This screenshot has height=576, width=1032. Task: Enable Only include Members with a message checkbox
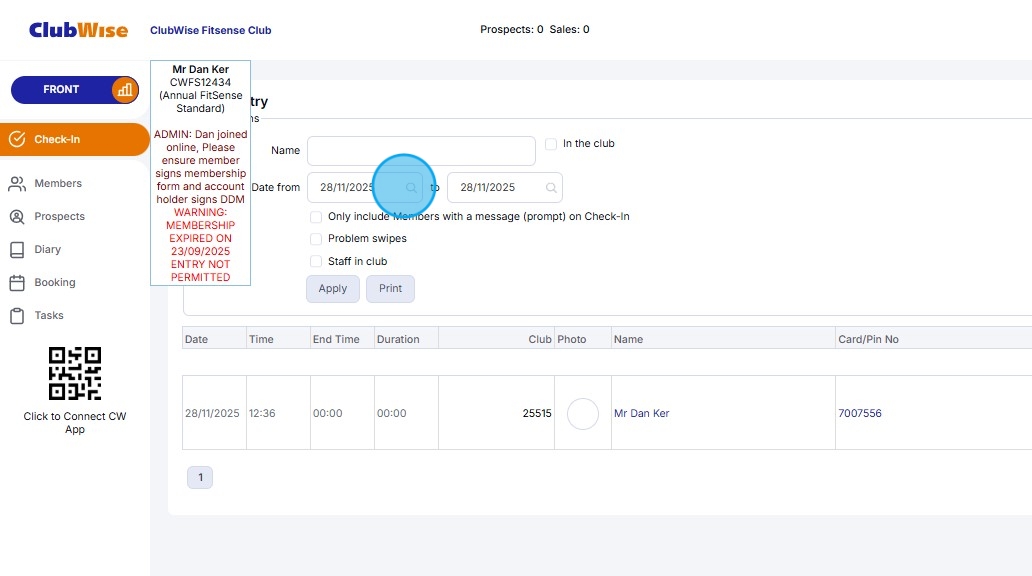point(316,217)
